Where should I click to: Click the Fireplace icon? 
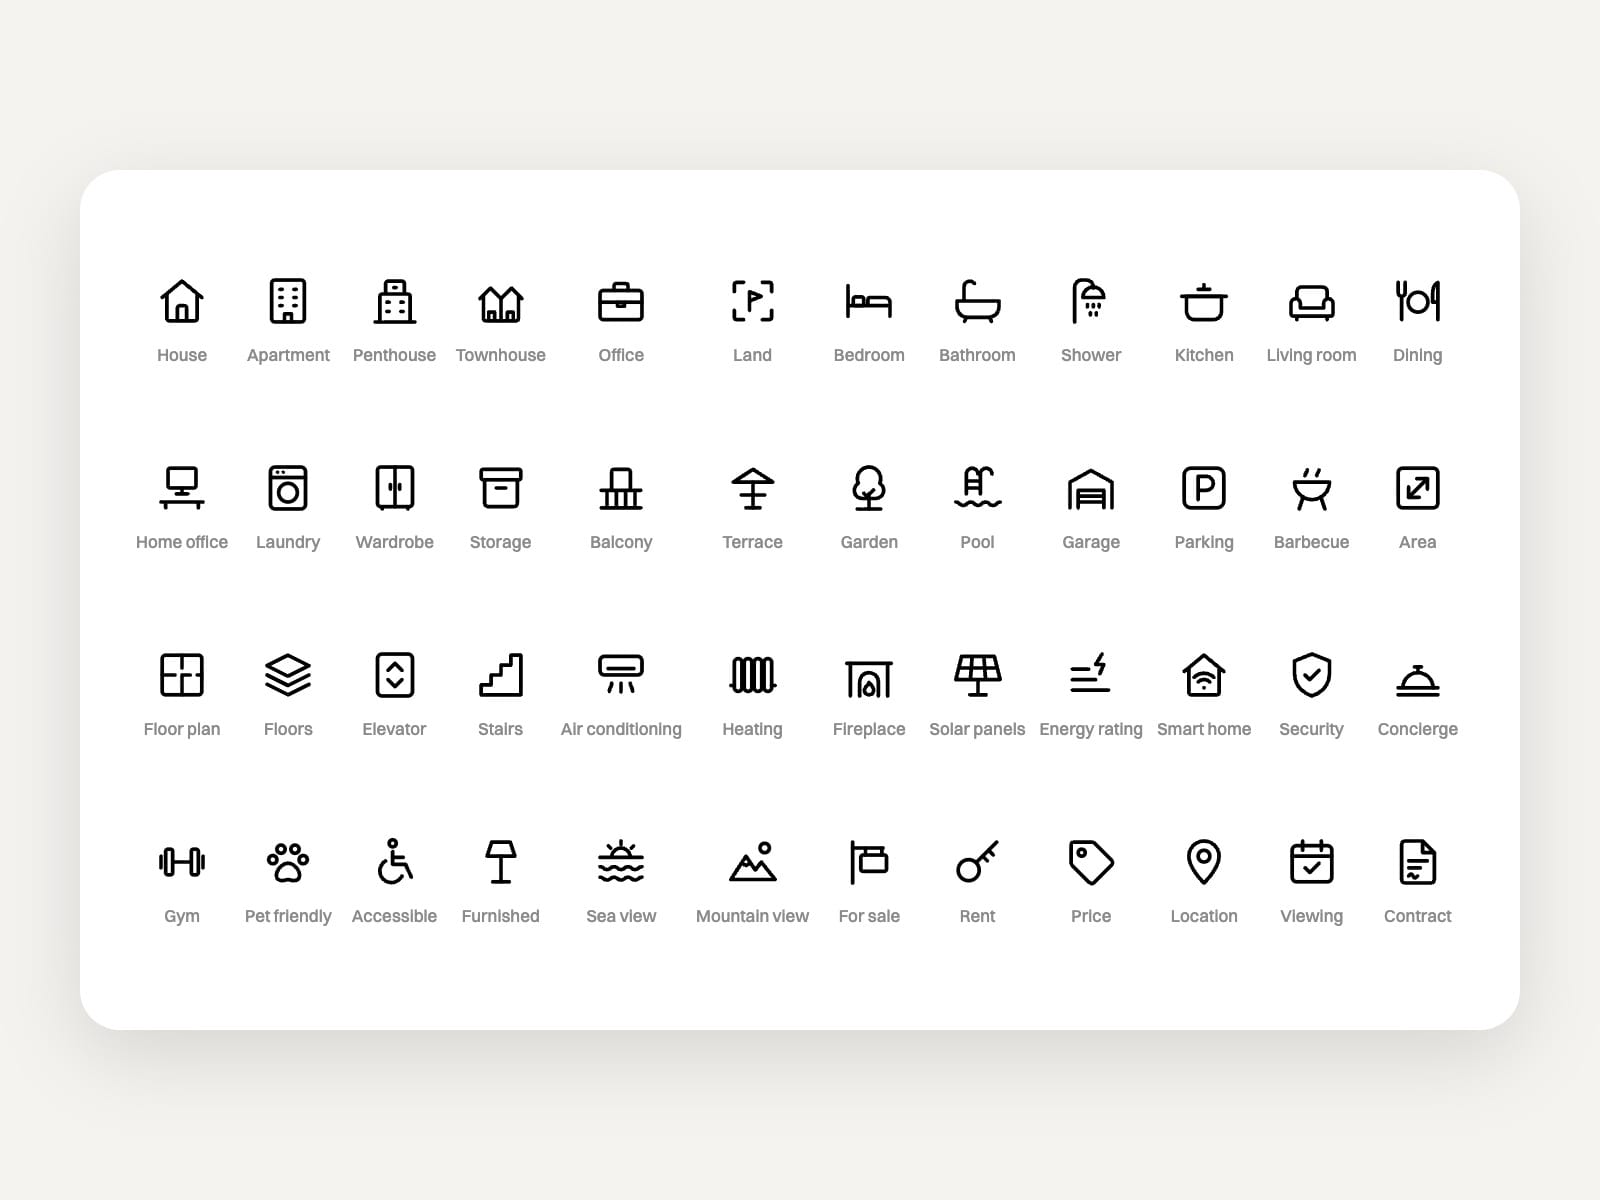pyautogui.click(x=869, y=678)
